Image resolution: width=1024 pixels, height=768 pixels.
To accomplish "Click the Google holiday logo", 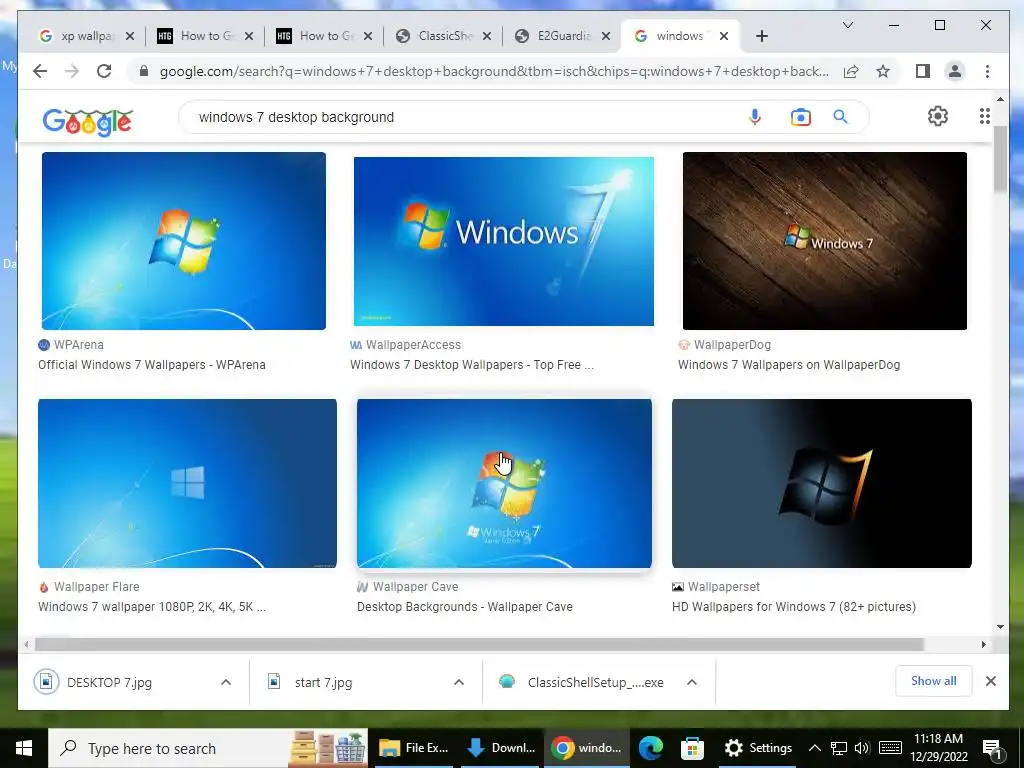I will (x=88, y=121).
